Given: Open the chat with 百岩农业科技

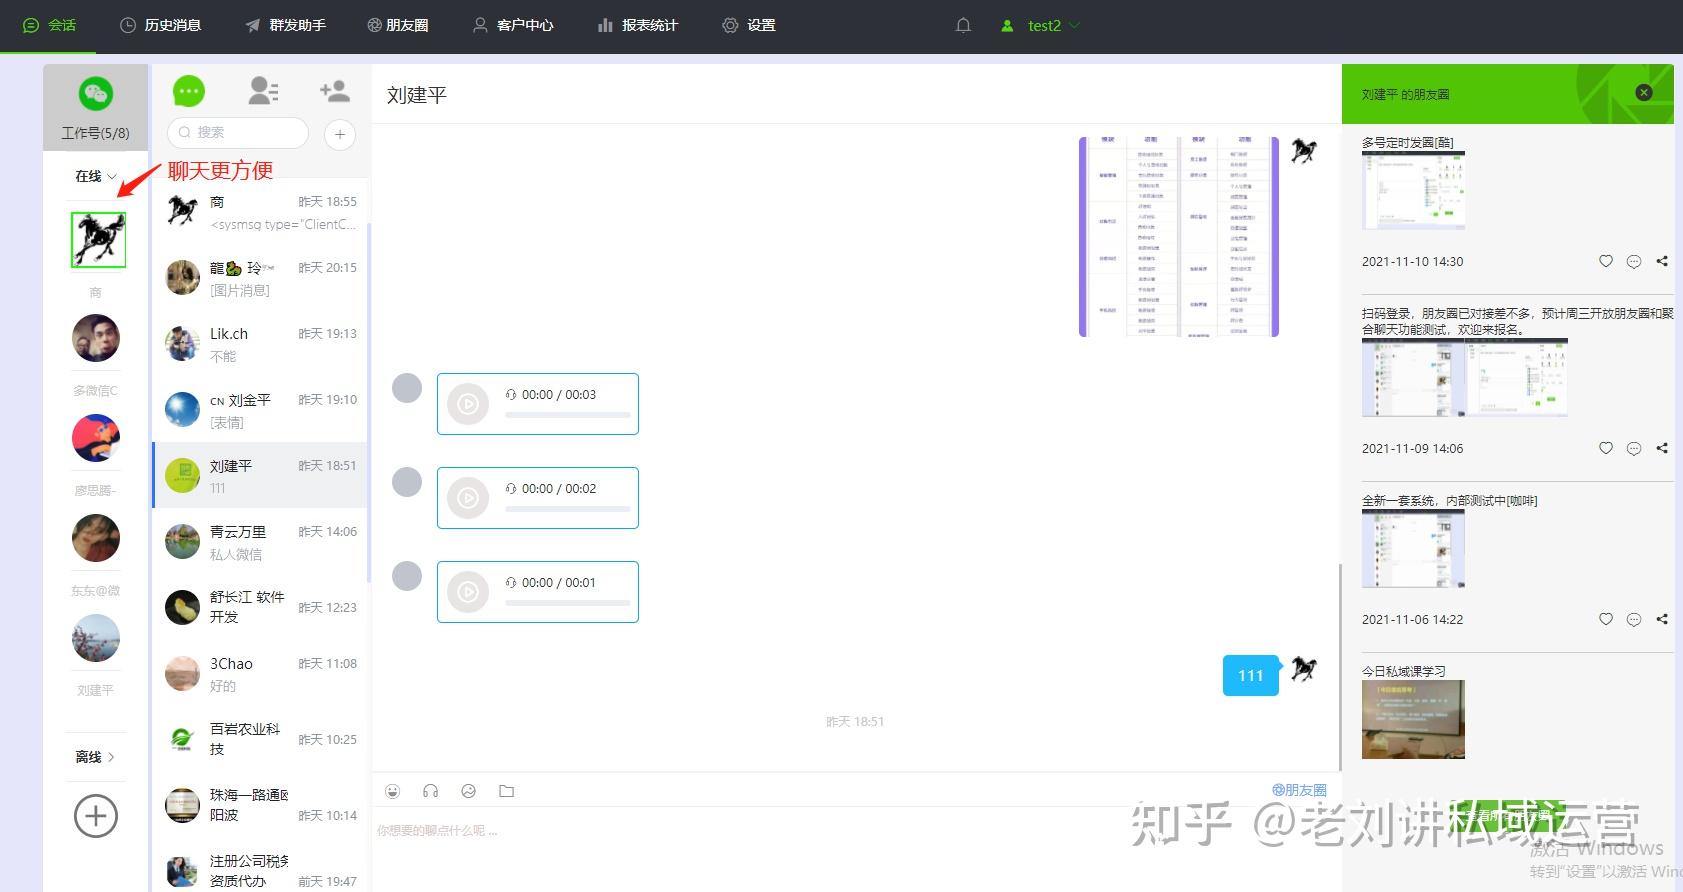Looking at the screenshot, I should click(x=260, y=739).
